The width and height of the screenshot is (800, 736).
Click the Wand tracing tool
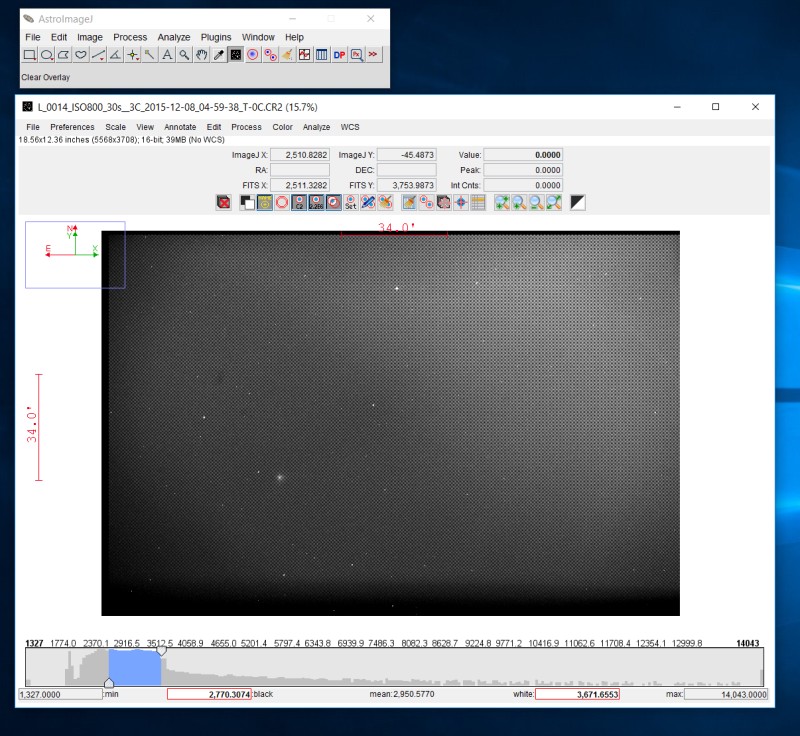(149, 55)
